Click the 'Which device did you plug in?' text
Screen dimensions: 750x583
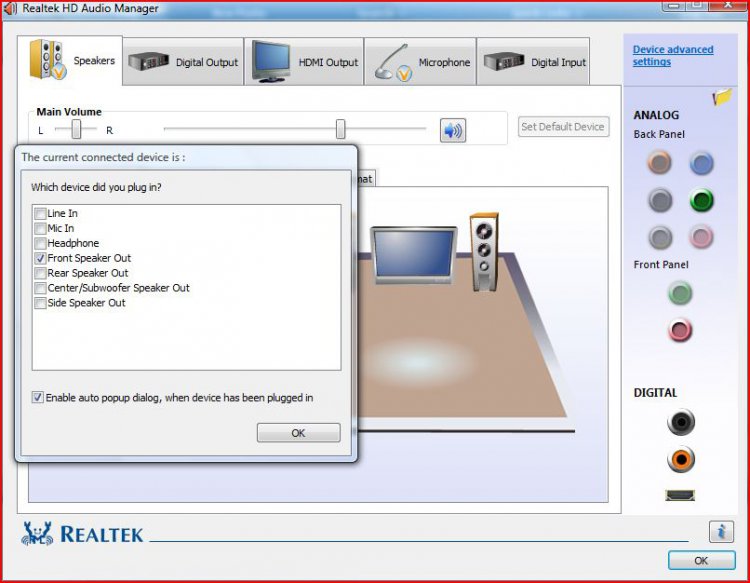(x=96, y=187)
